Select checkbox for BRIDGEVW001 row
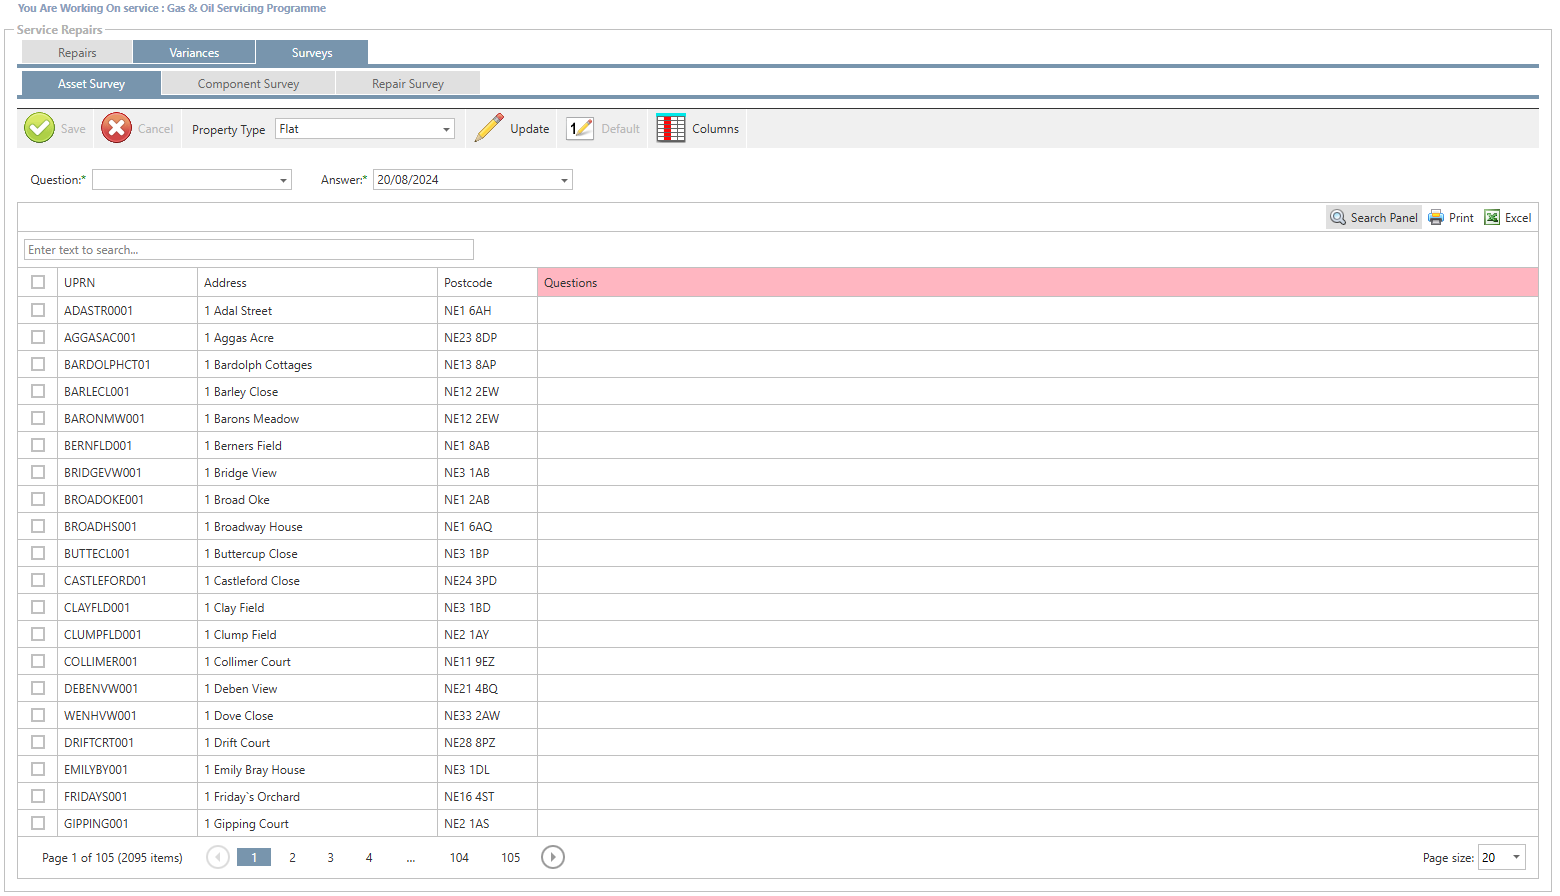The width and height of the screenshot is (1560, 896). coord(38,472)
